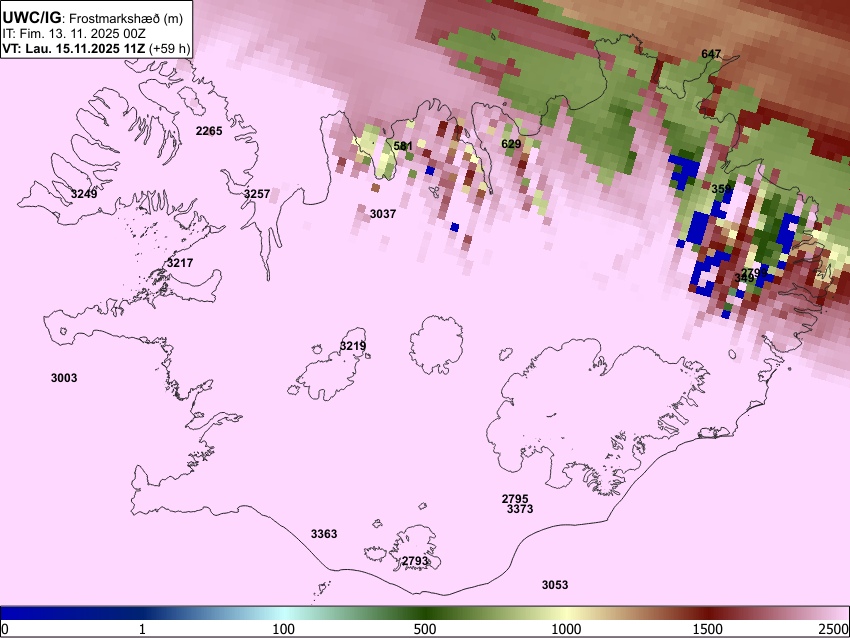The image size is (850, 638).
Task: Click the init time line 'IT: Fim. 13. 11. 2025 00Z'
Action: pyautogui.click(x=73, y=34)
